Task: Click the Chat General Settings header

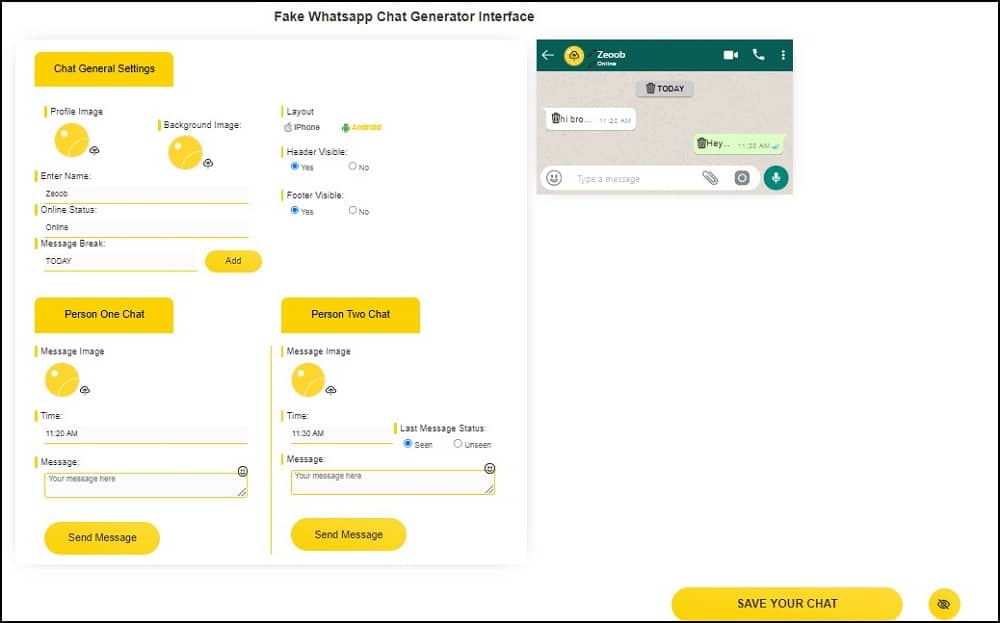Action: 104,69
